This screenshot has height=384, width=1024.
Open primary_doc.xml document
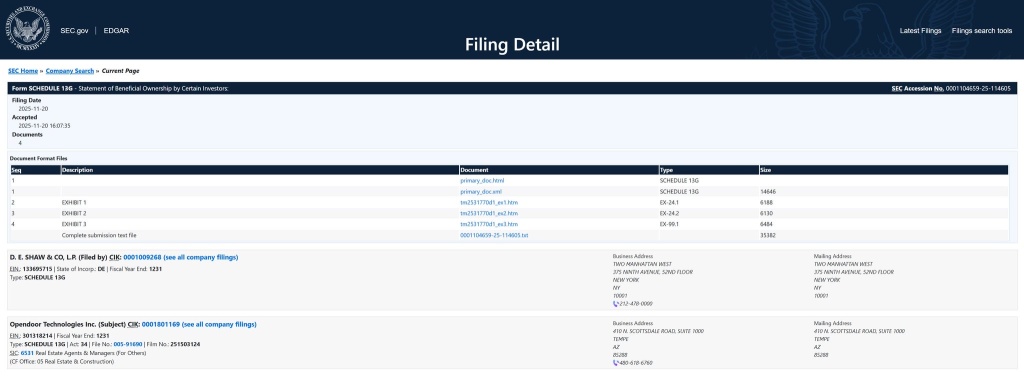(481, 192)
